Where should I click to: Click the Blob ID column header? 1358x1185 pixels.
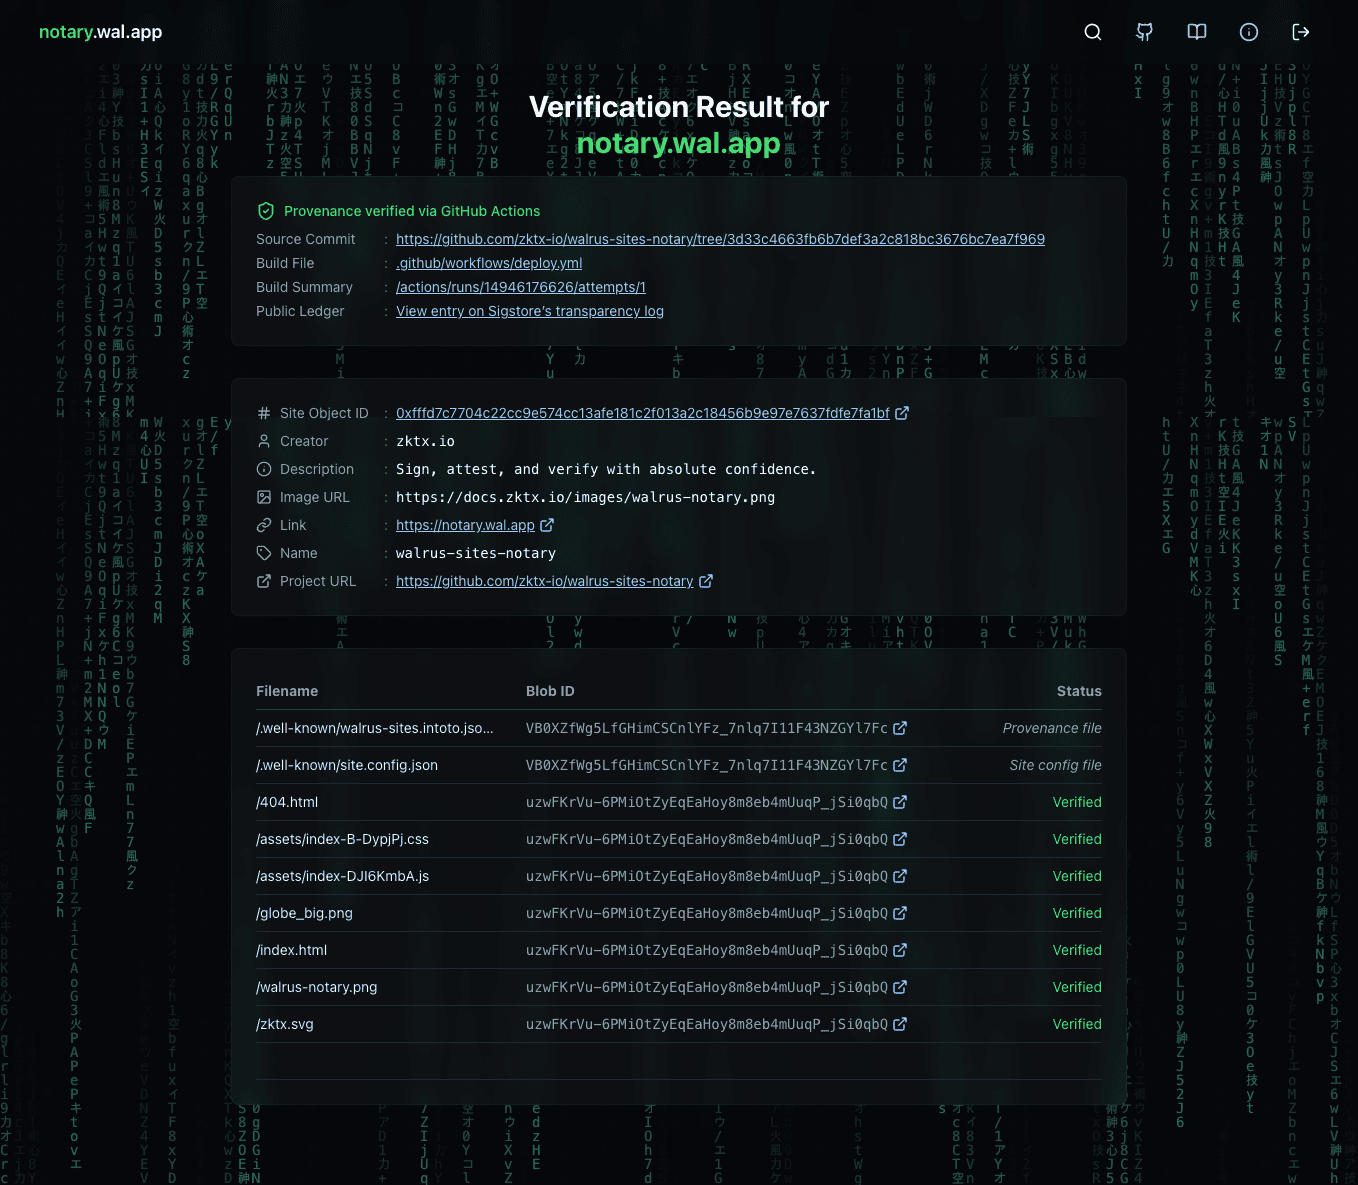click(x=550, y=691)
